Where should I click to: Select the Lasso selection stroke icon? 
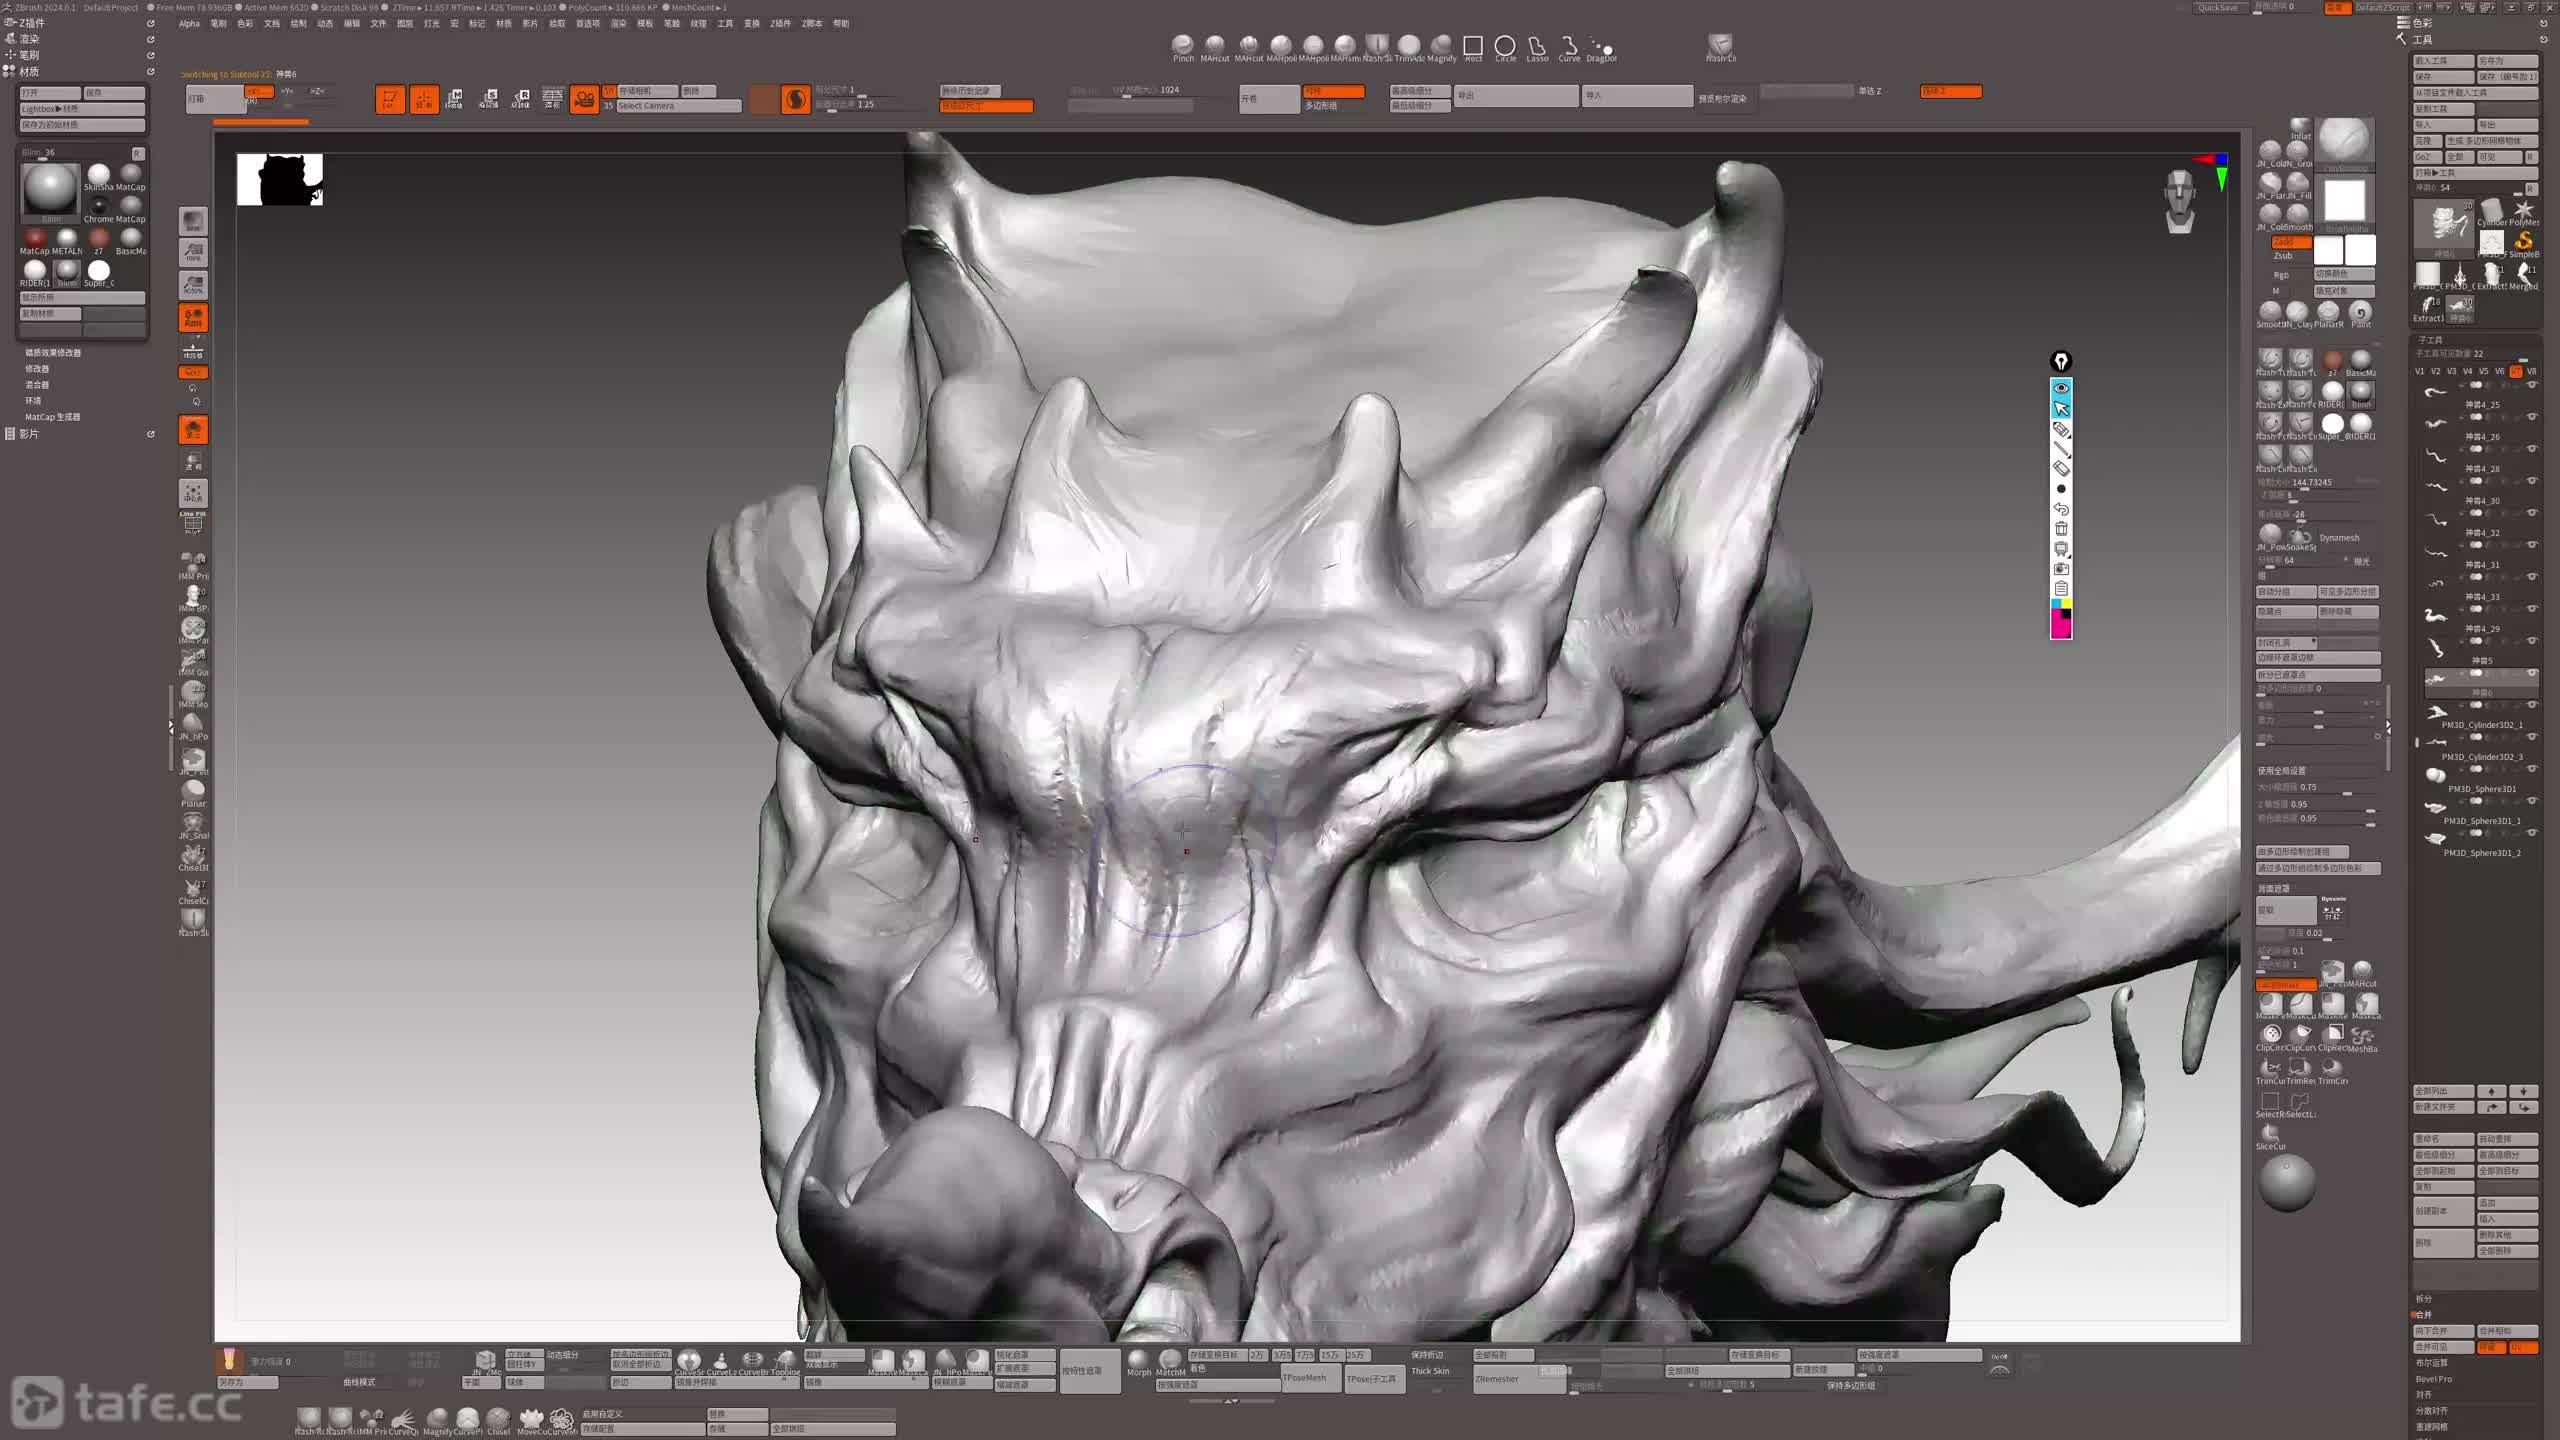(x=1537, y=46)
